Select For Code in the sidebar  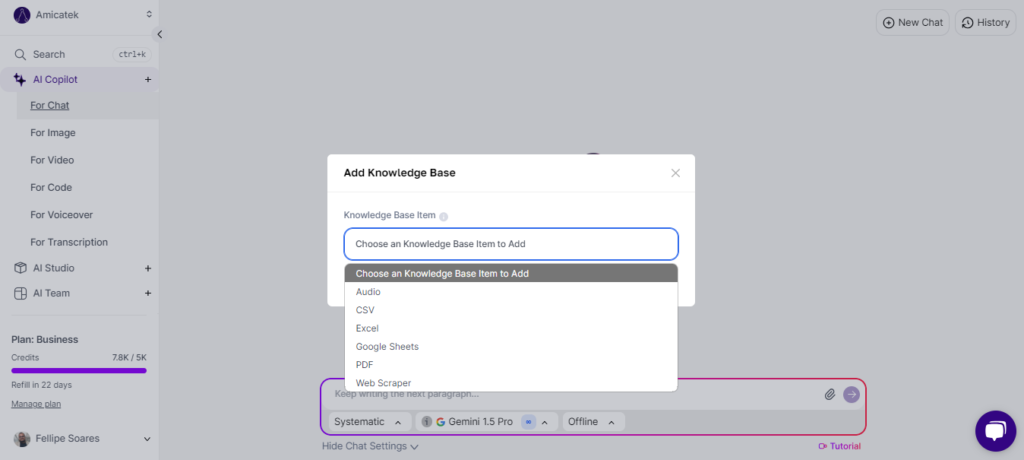point(51,188)
